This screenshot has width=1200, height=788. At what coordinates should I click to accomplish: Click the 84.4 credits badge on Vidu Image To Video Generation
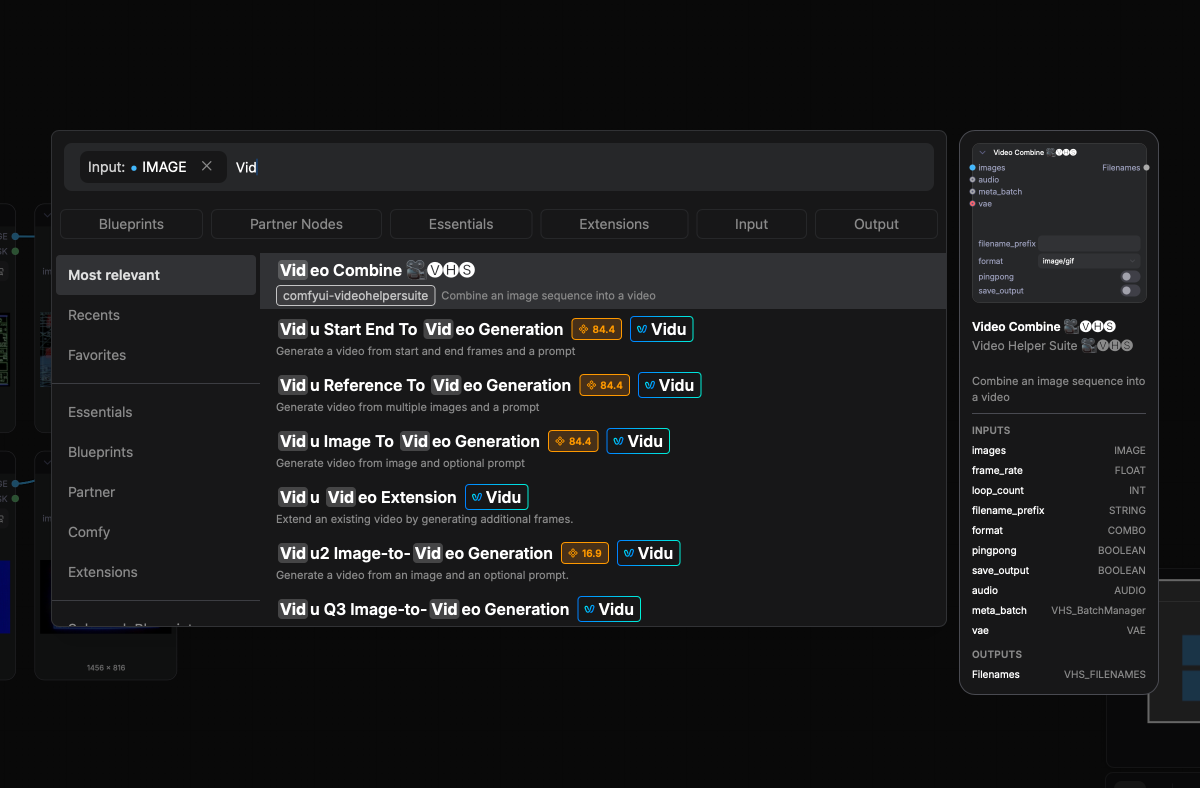(x=573, y=441)
